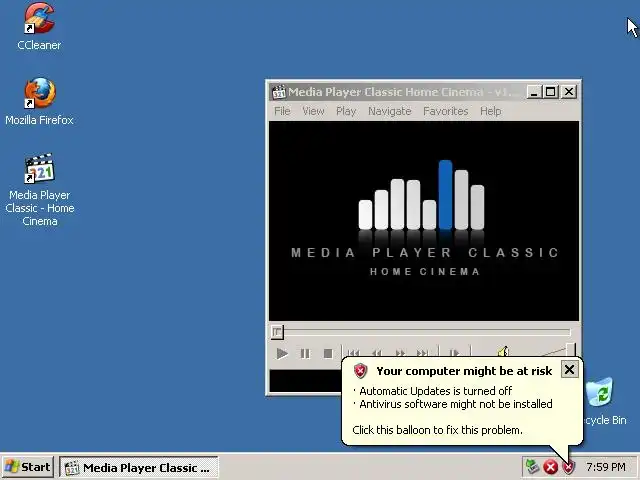Click the Media Player Classic video display area
The width and height of the screenshot is (640, 480).
pos(424,221)
